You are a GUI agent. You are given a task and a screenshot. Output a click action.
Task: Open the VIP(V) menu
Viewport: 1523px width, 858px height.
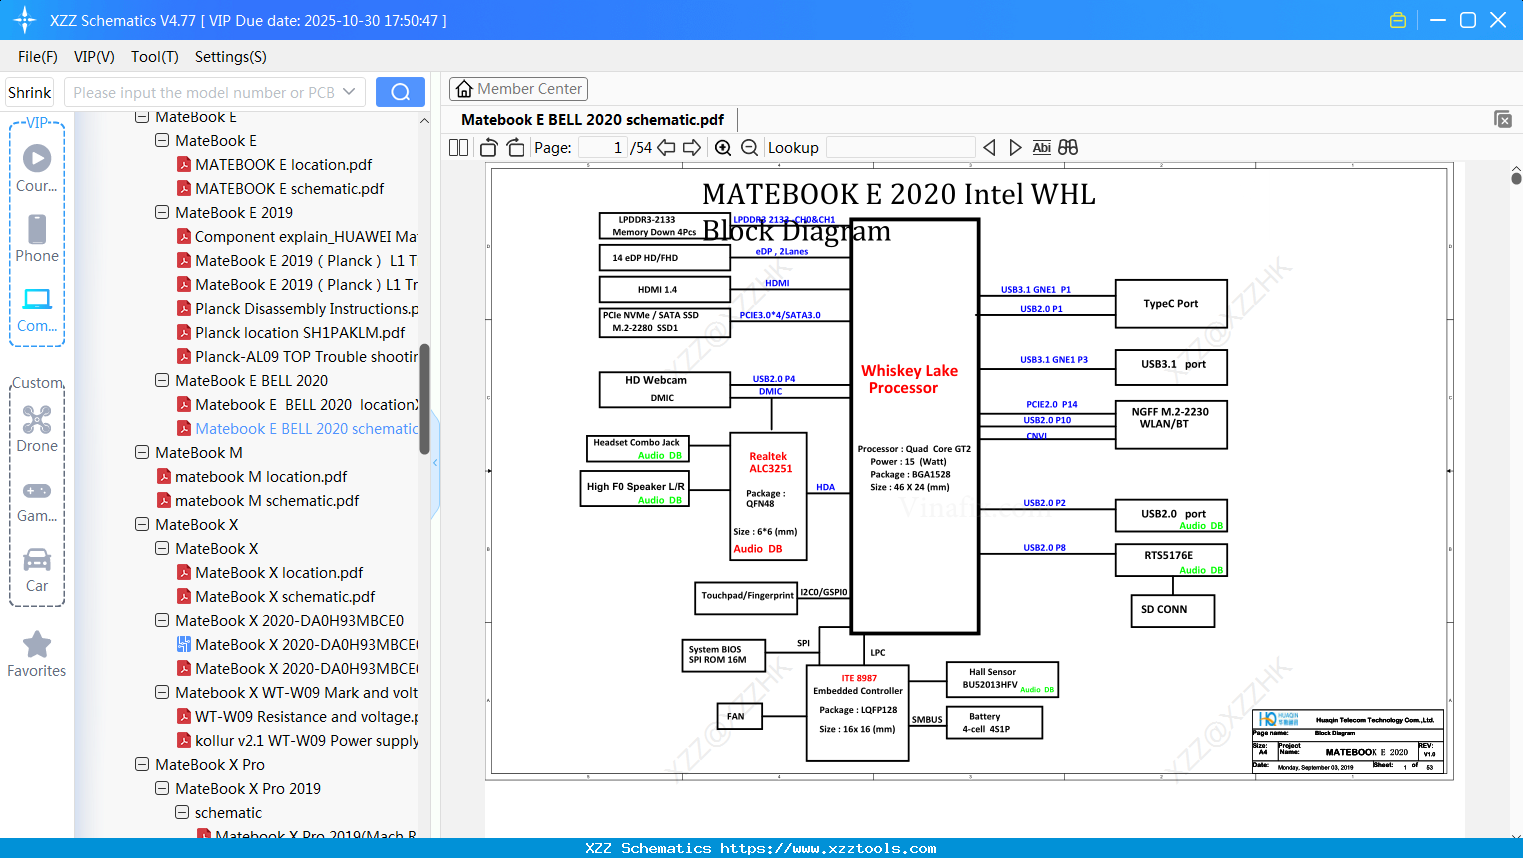coord(94,57)
